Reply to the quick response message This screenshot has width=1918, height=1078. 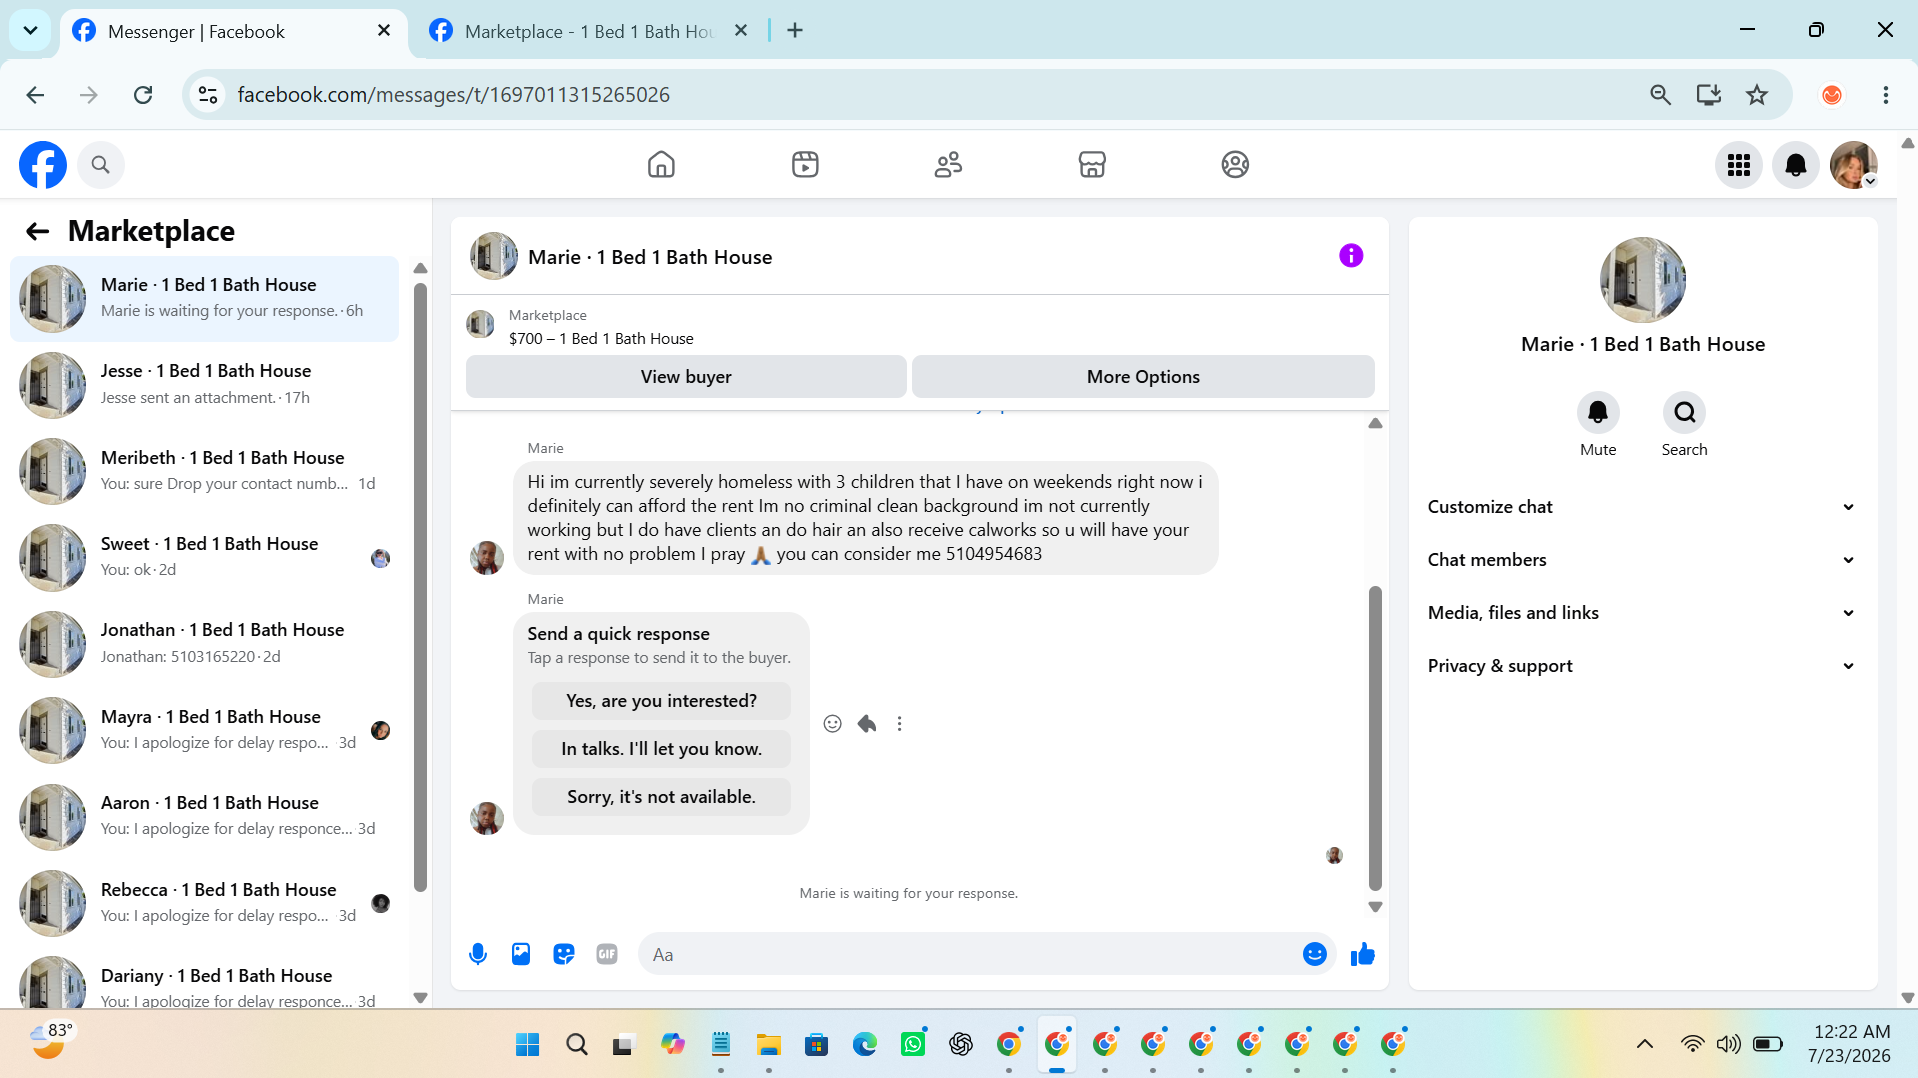click(x=867, y=724)
